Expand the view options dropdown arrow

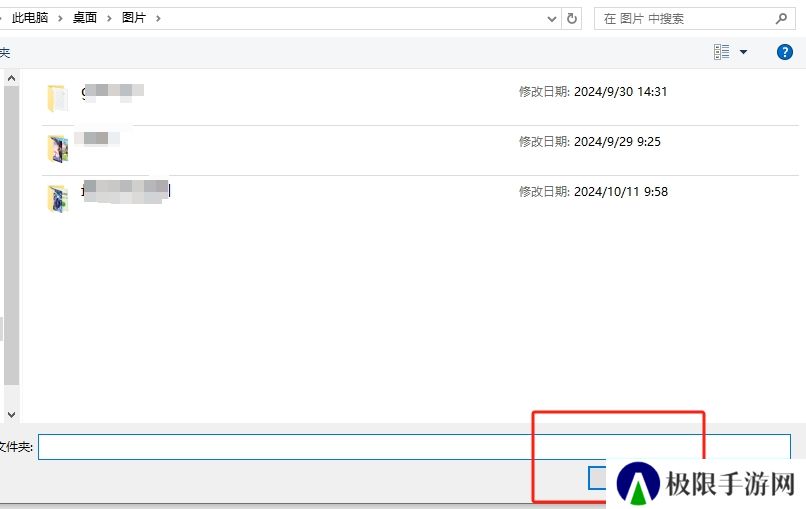[x=743, y=52]
